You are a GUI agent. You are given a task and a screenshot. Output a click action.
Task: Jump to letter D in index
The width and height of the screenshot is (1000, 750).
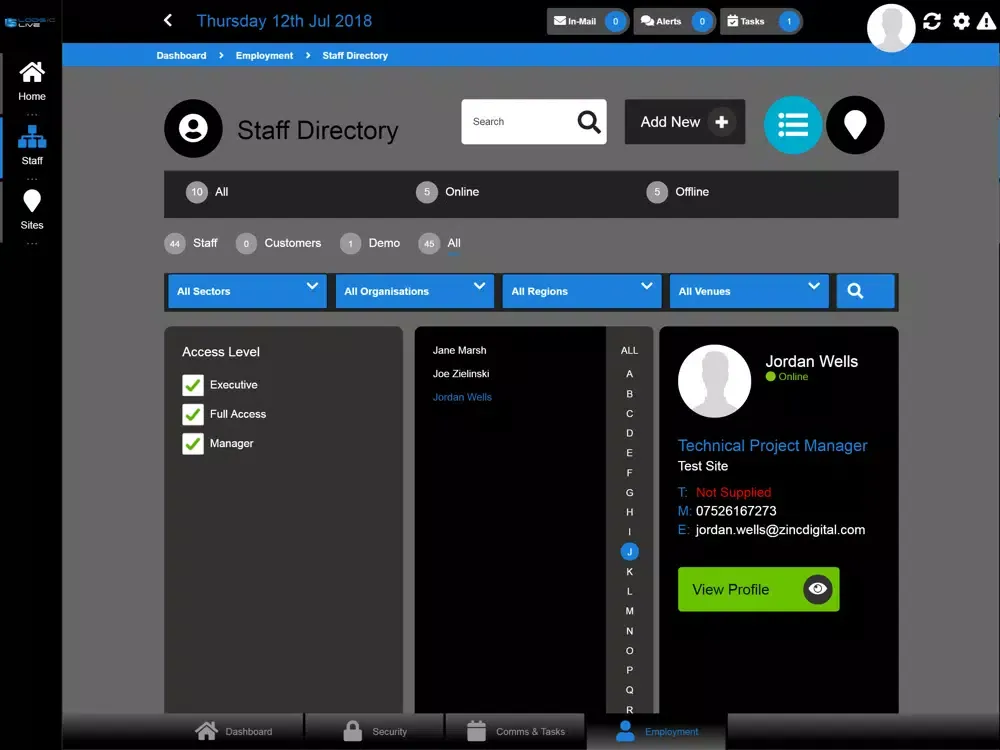click(629, 433)
